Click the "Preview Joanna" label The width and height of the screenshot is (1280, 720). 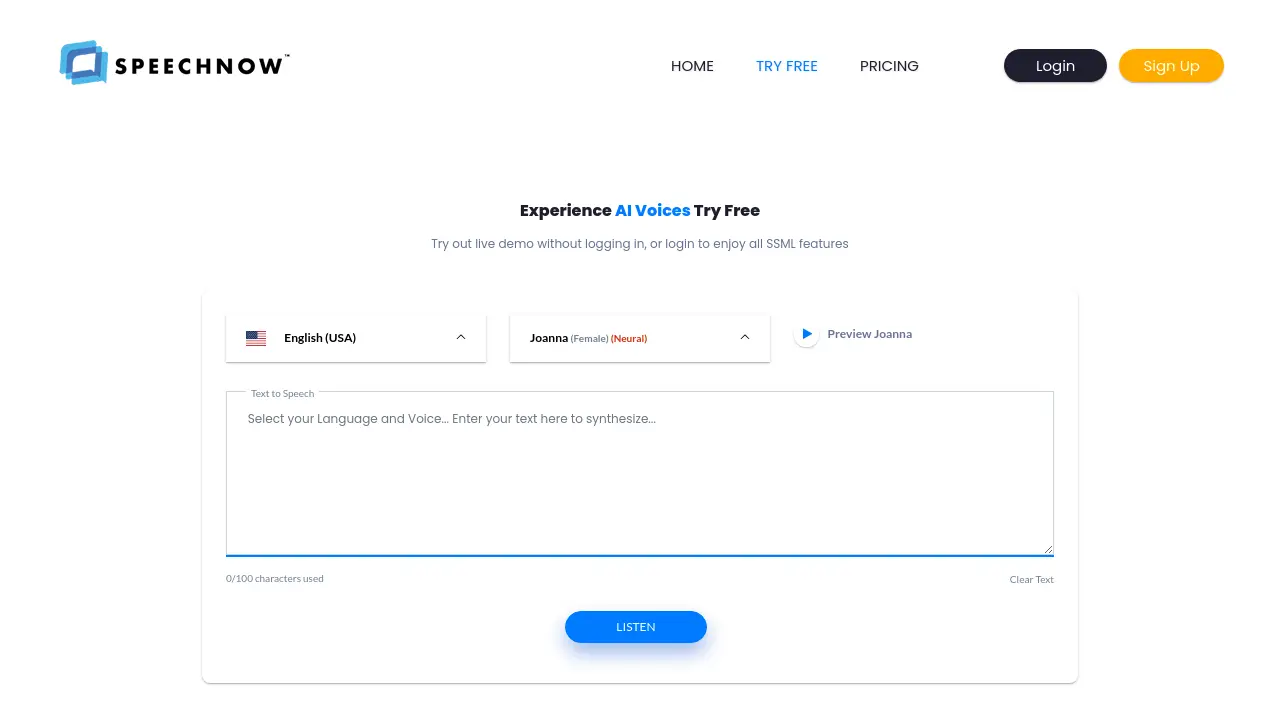(870, 334)
